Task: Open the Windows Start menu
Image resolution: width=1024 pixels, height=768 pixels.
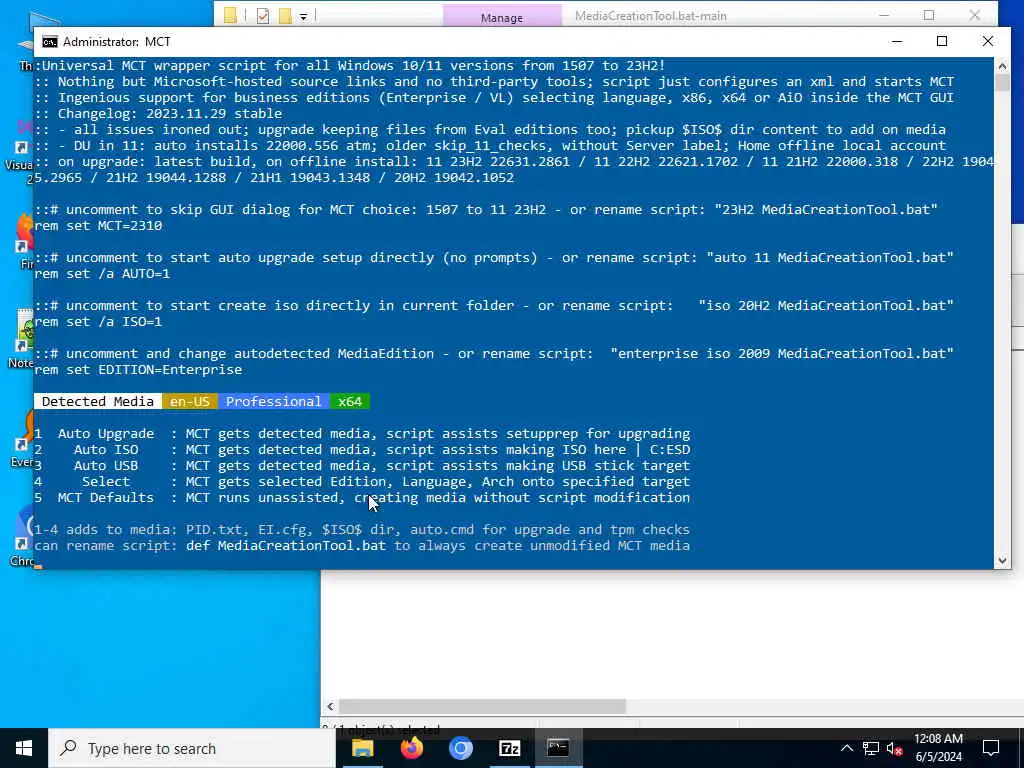Action: coord(24,748)
